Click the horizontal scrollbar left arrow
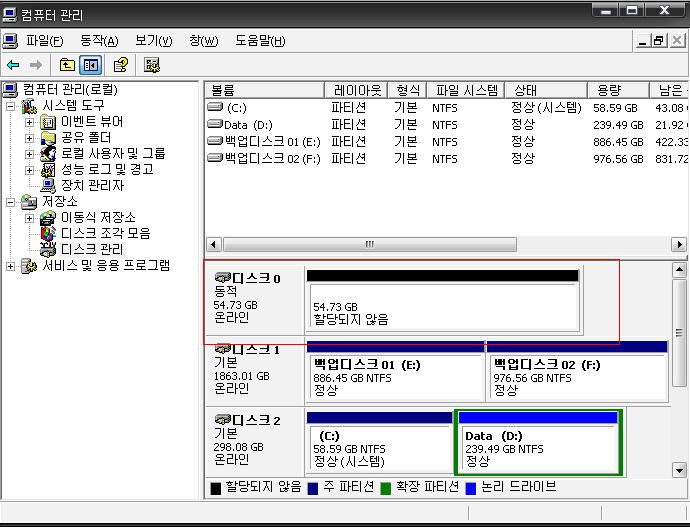 point(214,245)
